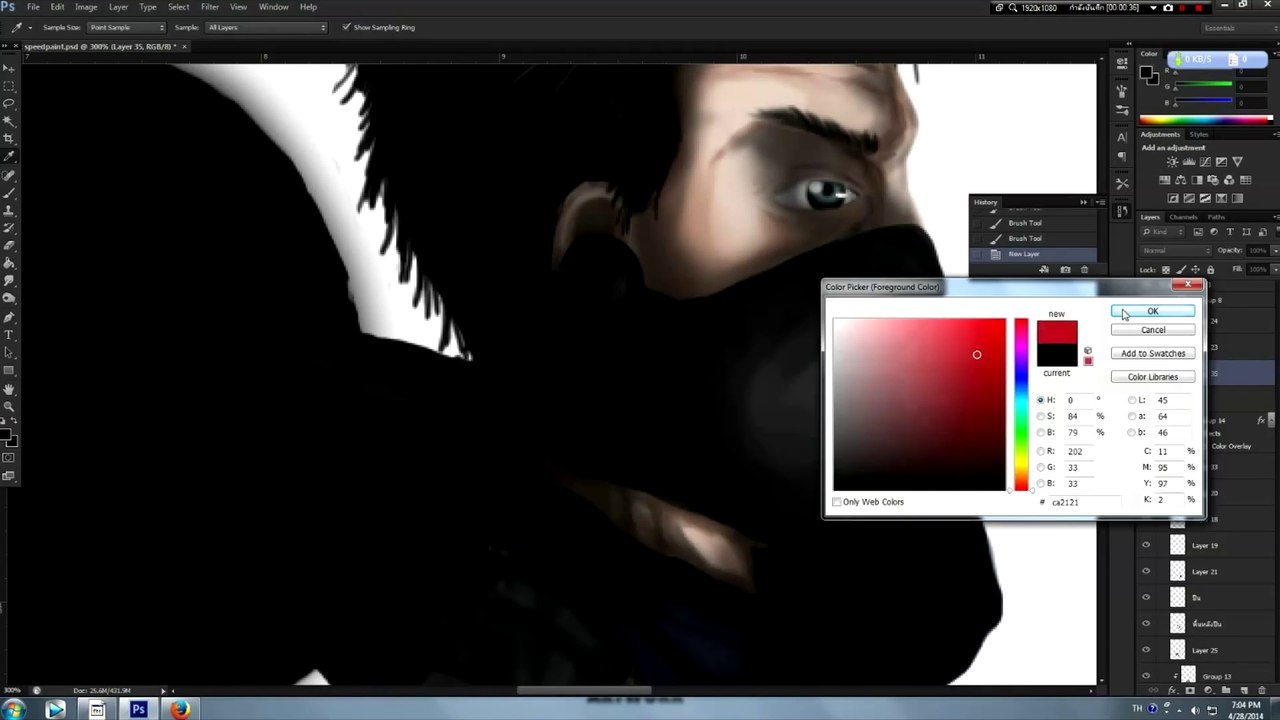Screen dimensions: 1280x720
Task: Select the Brush tool in toolbox
Action: tap(9, 193)
